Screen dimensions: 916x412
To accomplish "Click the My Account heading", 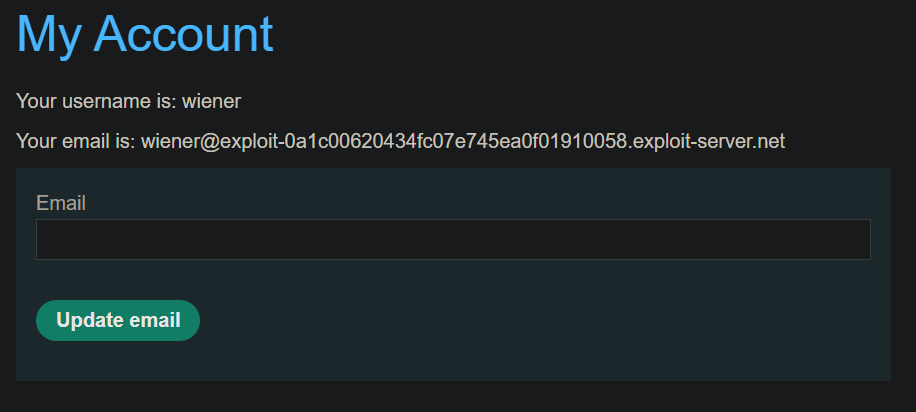I will coord(145,34).
